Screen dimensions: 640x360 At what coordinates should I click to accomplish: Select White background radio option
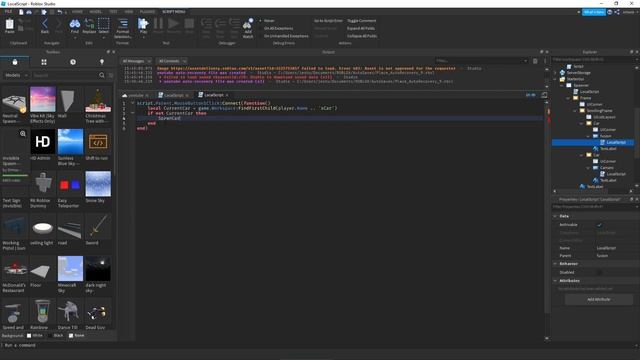pos(35,336)
